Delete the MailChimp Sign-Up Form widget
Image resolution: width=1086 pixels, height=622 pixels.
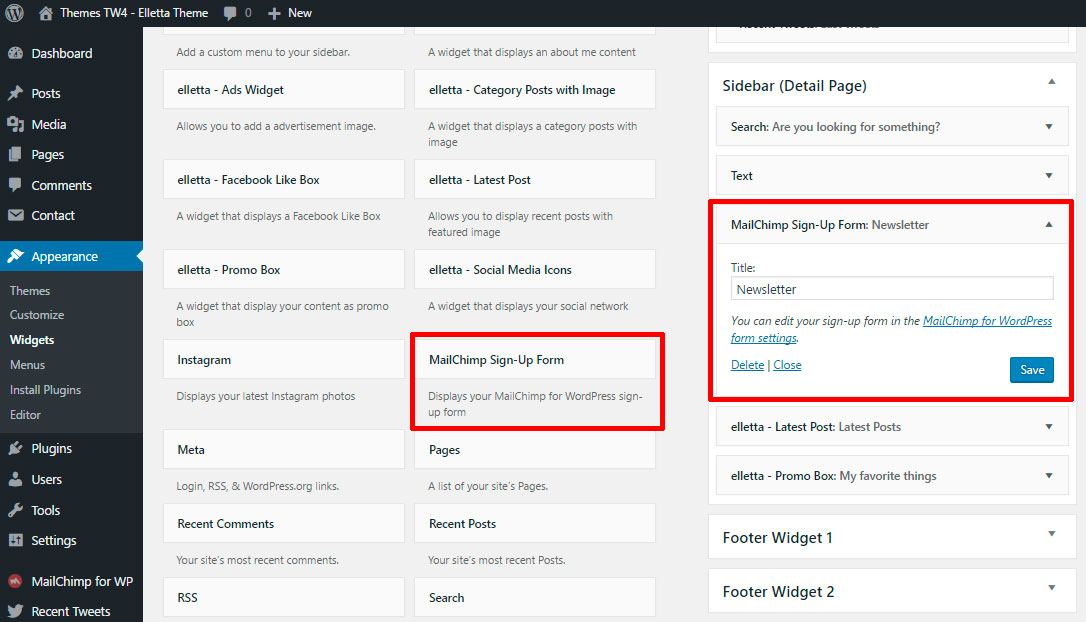(747, 365)
